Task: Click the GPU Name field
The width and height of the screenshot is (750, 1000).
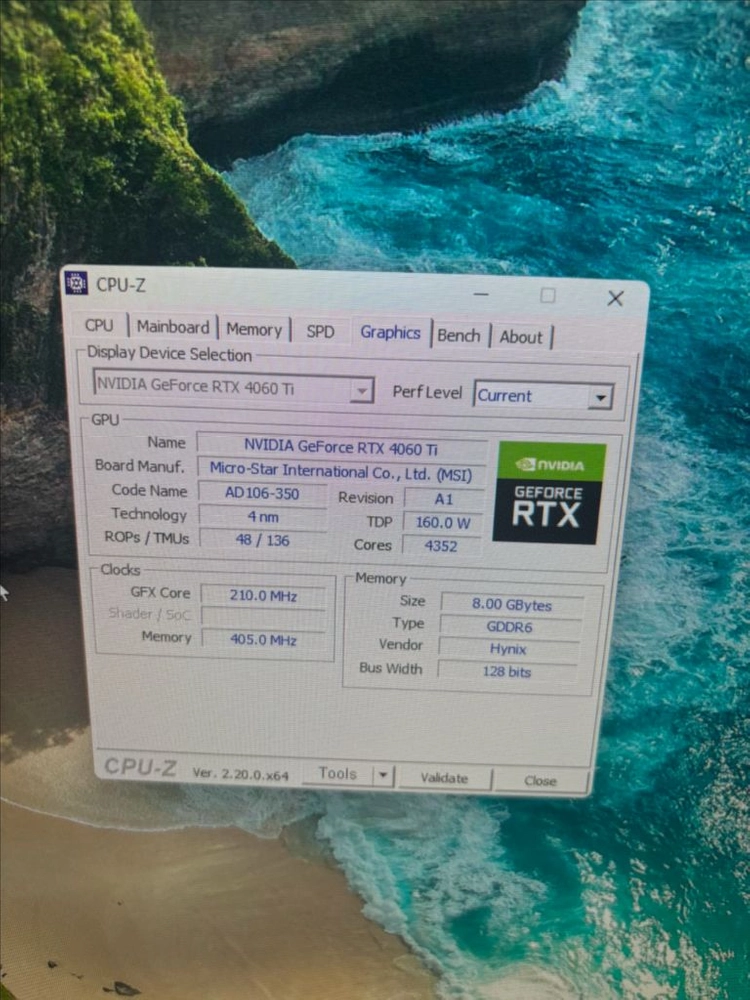Action: [341, 448]
